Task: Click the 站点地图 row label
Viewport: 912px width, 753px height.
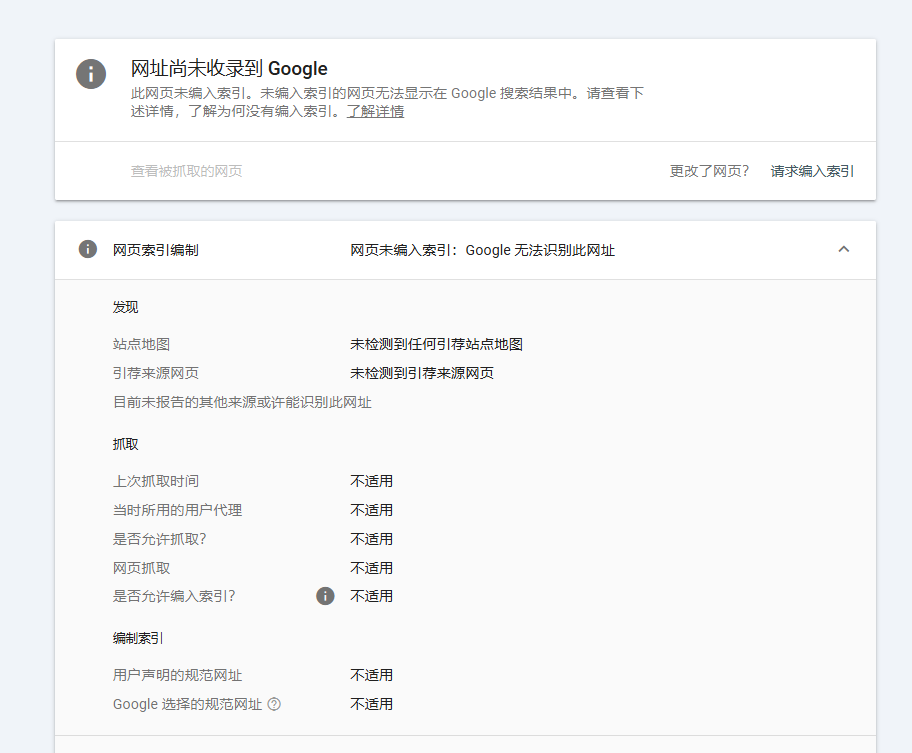Action: [141, 344]
